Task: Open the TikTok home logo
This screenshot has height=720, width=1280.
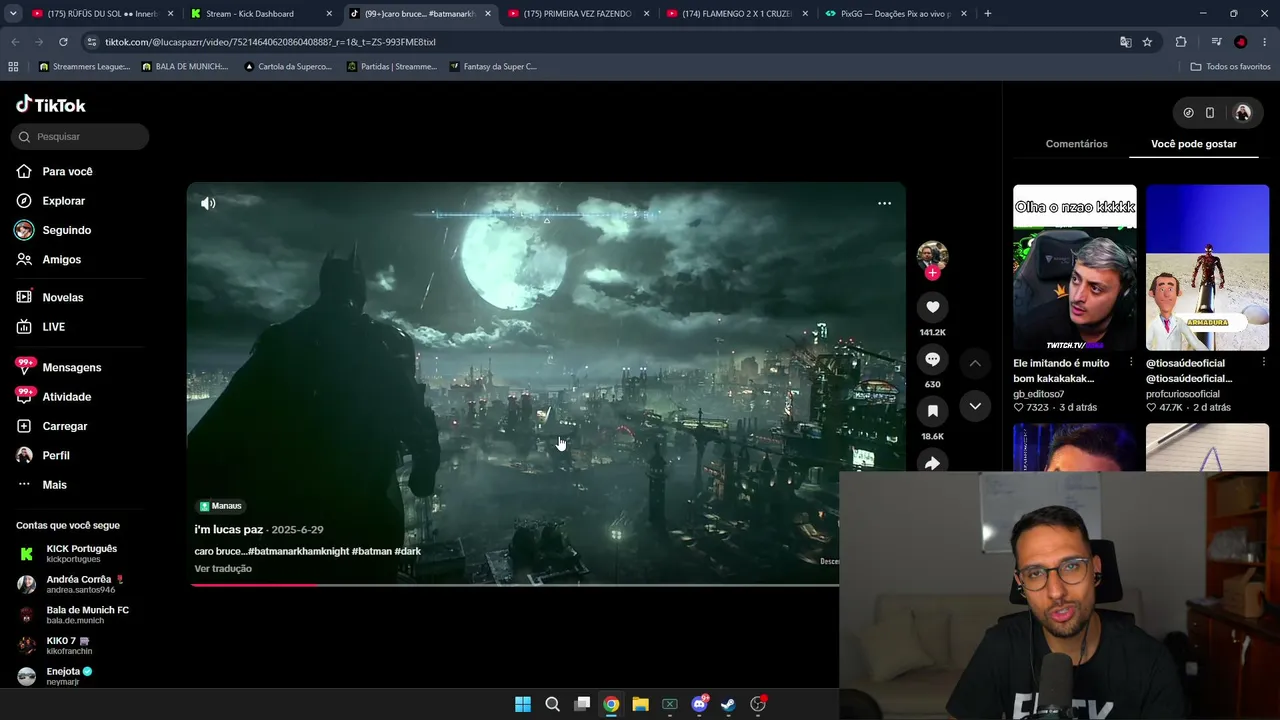Action: [51, 105]
